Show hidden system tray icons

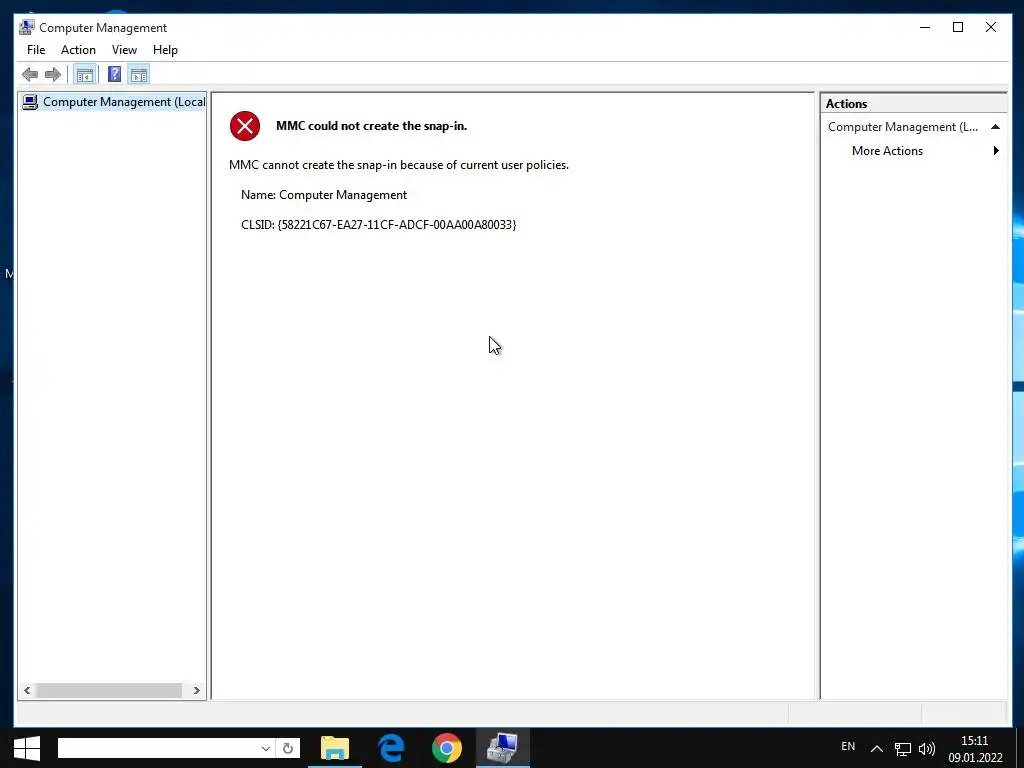[877, 748]
